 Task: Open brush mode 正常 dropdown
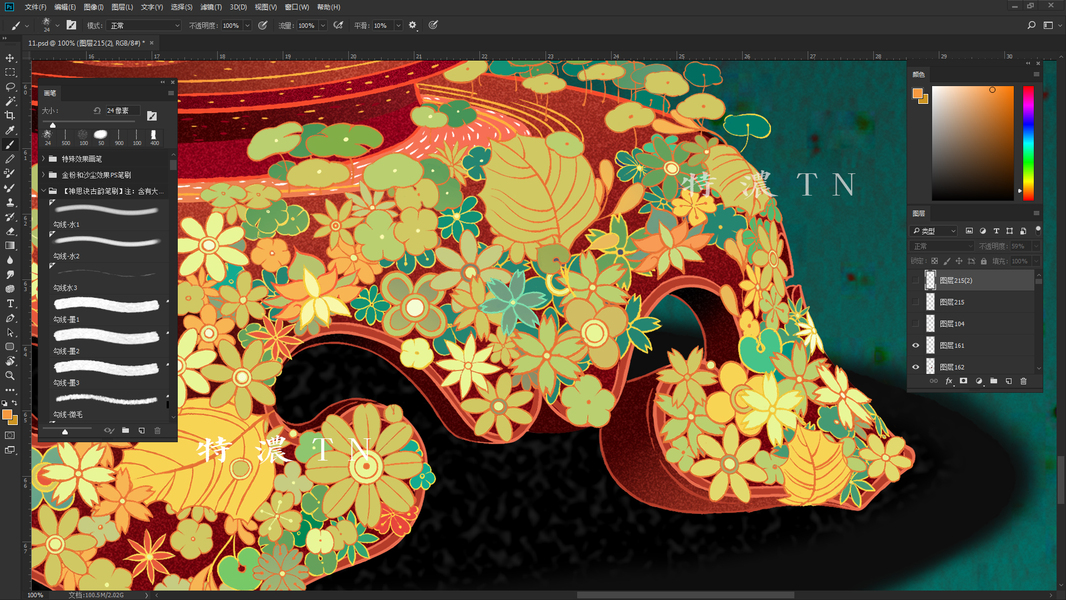coord(143,25)
